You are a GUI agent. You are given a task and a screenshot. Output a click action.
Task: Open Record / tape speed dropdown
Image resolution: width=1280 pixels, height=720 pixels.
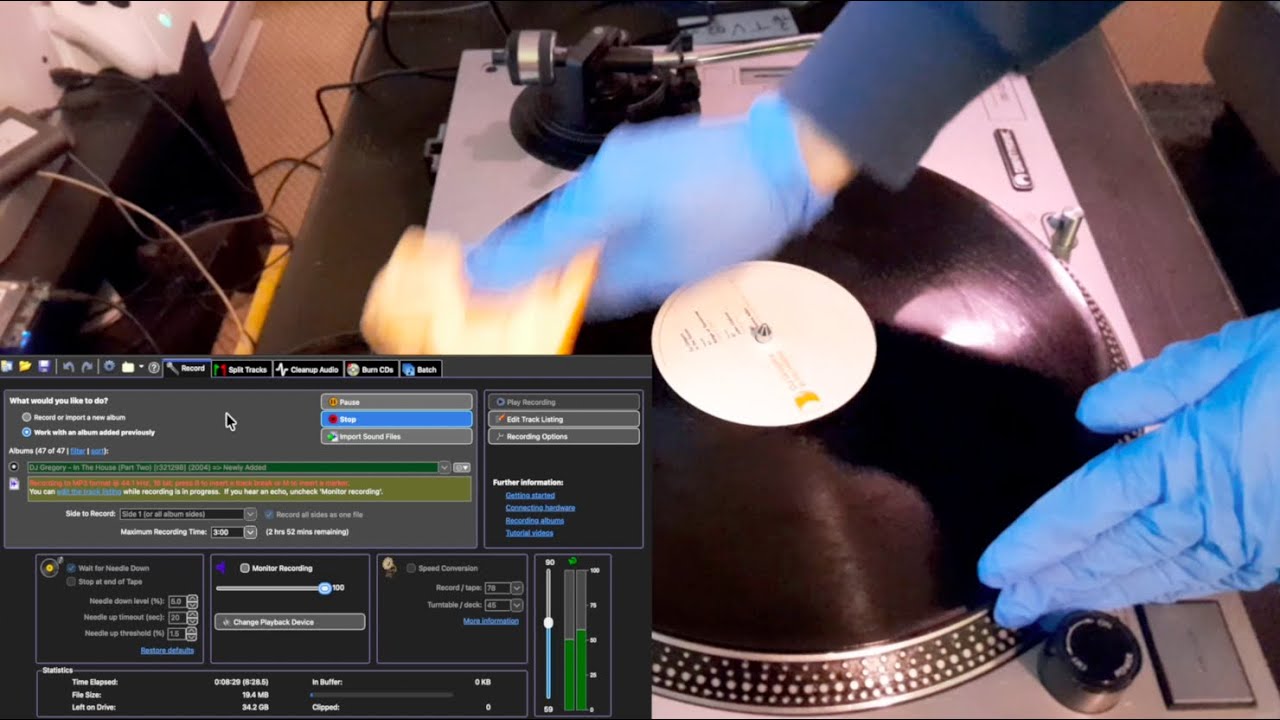(x=517, y=588)
